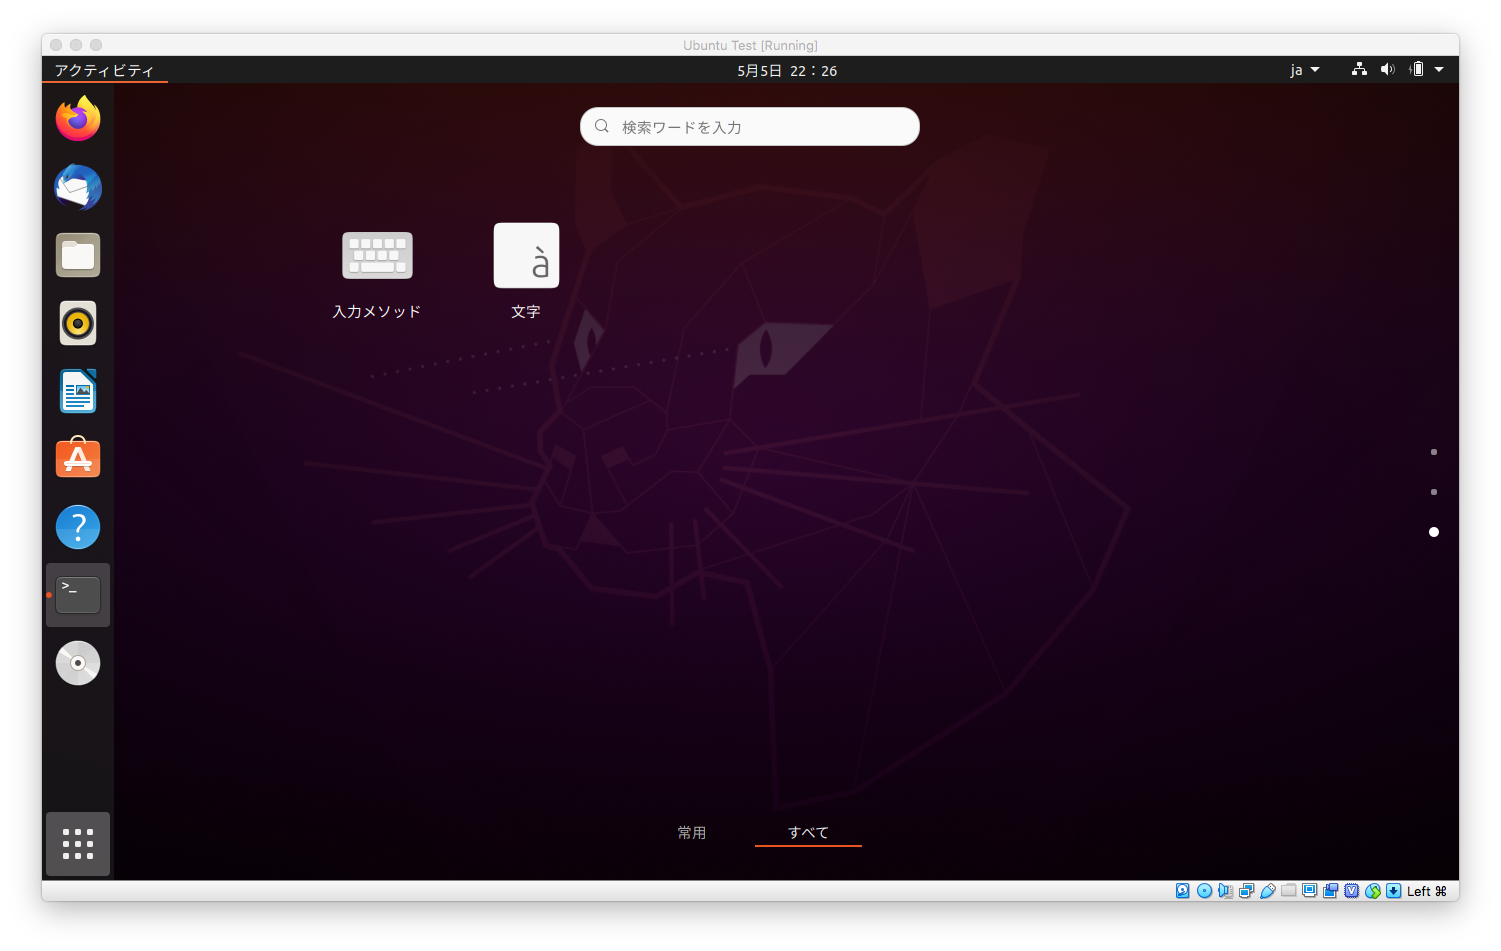Launch the 文字 characters app
1501x951 pixels.
pos(526,272)
